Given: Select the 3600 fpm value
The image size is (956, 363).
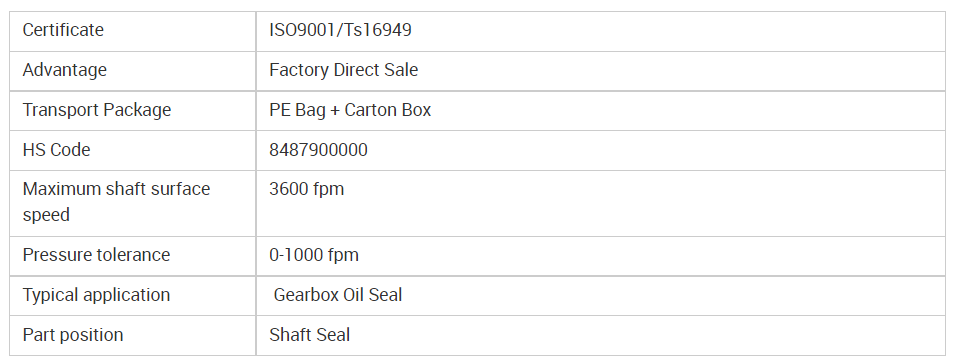Looking at the screenshot, I should coord(307,189).
